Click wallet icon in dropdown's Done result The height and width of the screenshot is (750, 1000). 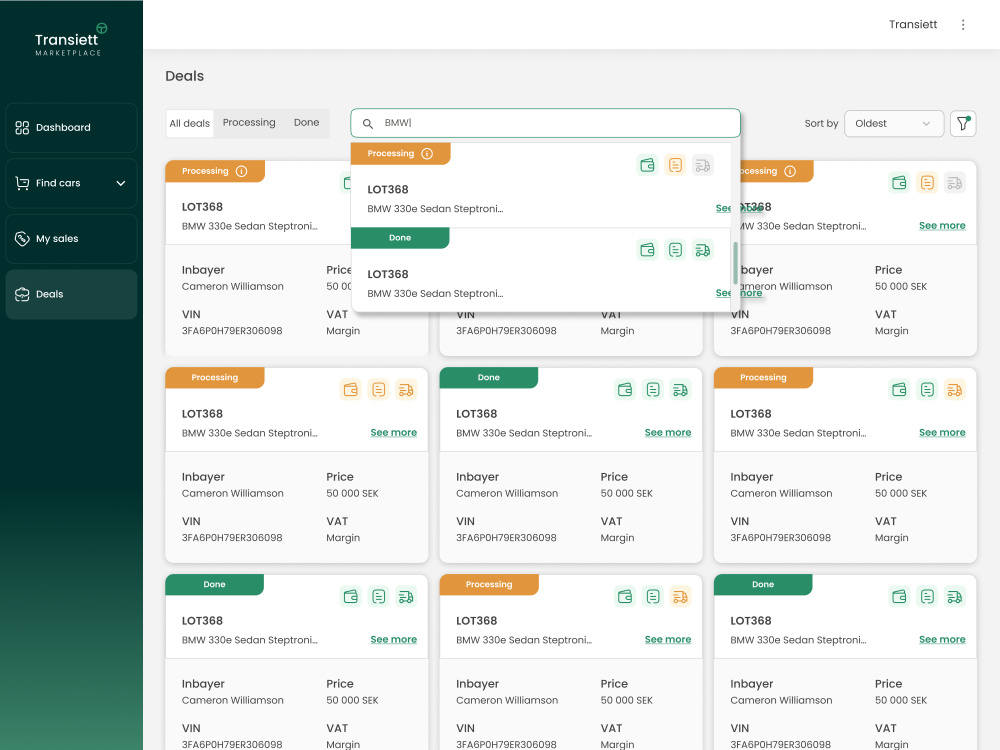[x=647, y=250]
